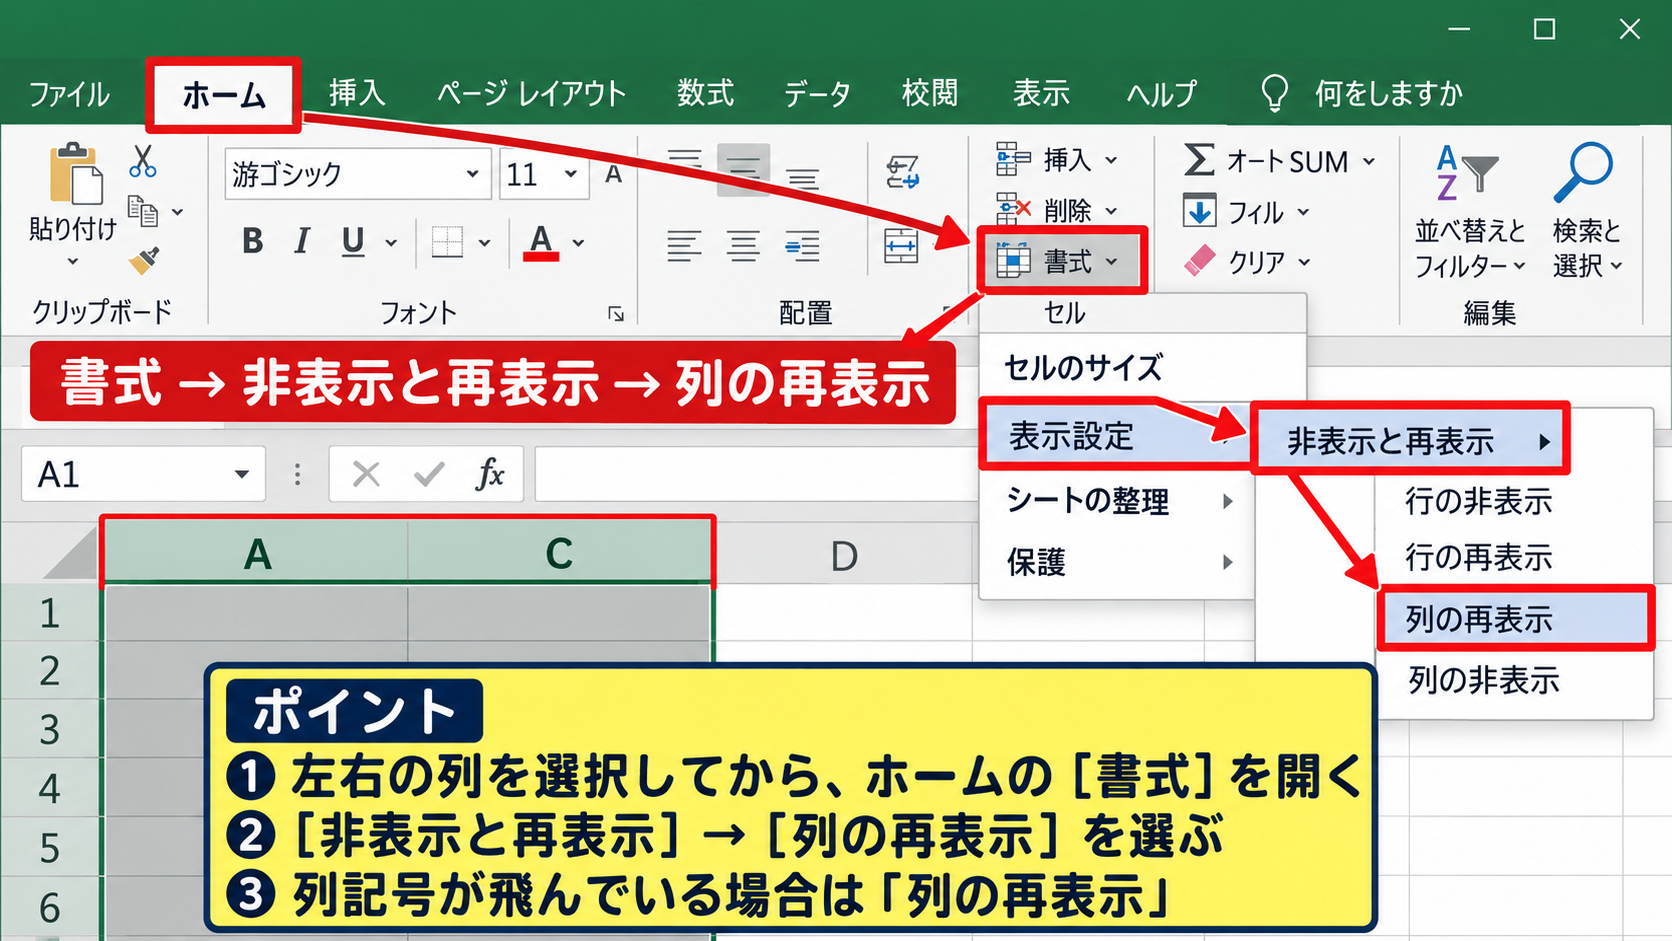The width and height of the screenshot is (1672, 941).
Task: Choose 列の再表示 from the submenu
Action: 1514,619
